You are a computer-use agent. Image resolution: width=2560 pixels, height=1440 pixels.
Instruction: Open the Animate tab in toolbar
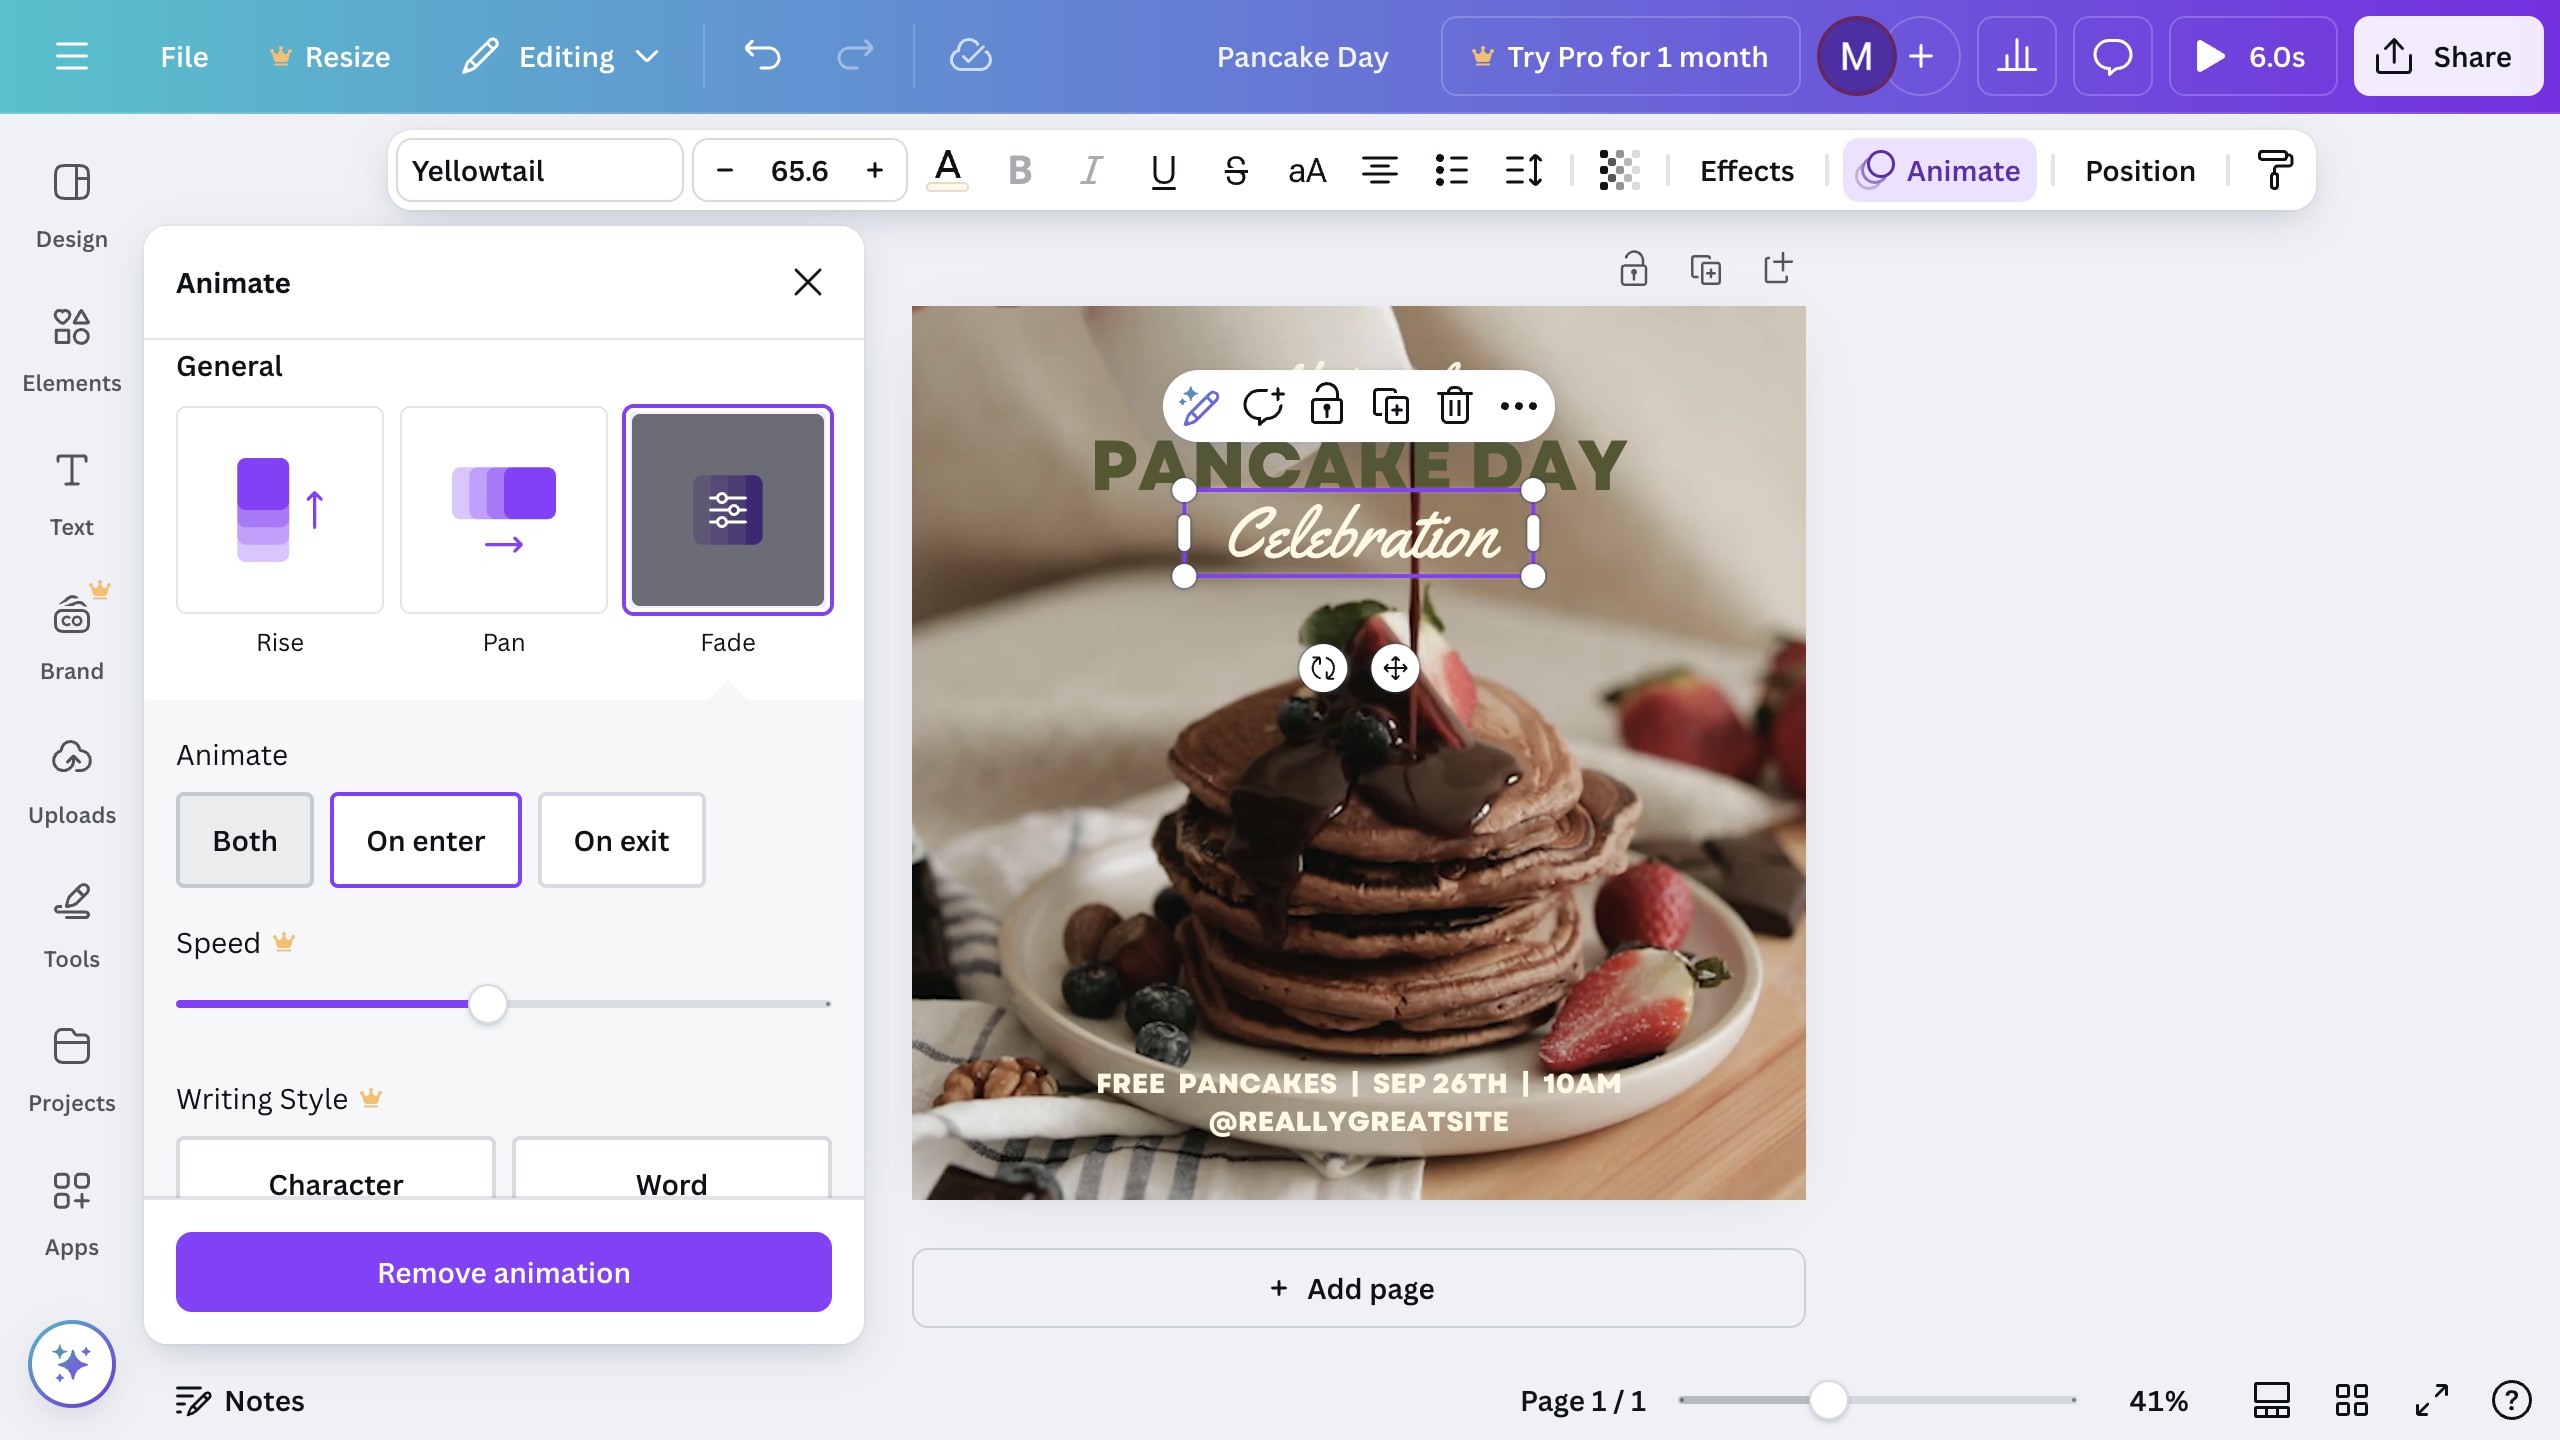coord(1939,170)
